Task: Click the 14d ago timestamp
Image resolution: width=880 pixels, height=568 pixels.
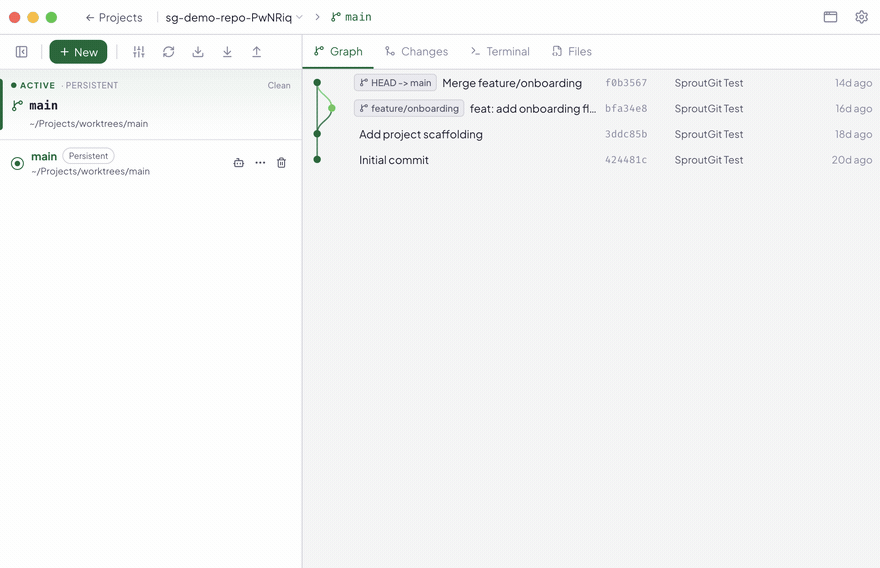Action: [x=853, y=83]
